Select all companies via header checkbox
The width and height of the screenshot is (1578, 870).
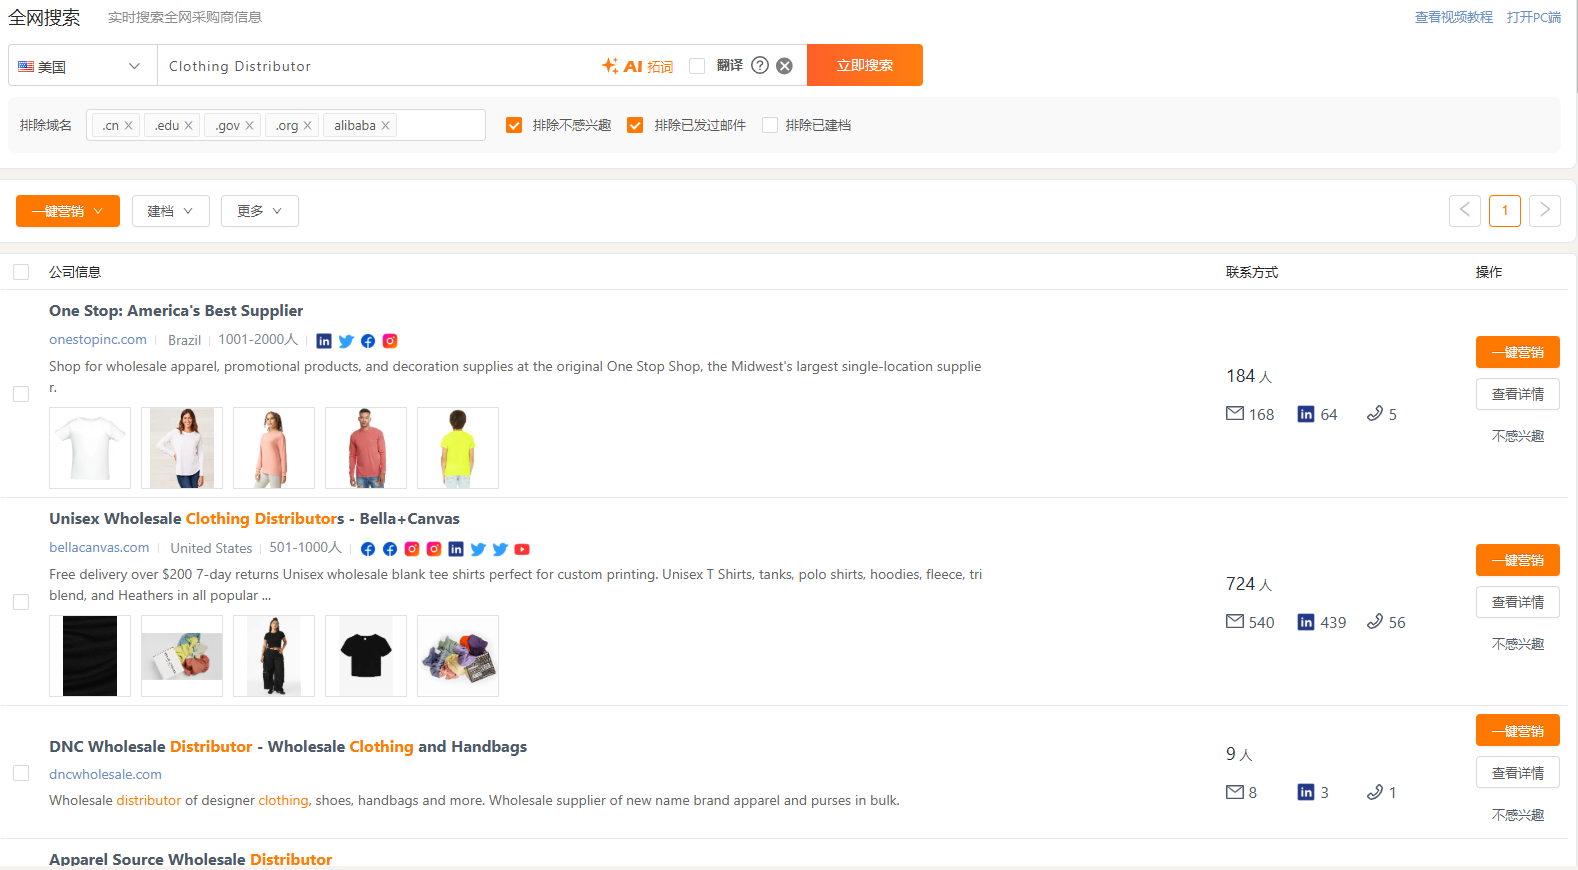pyautogui.click(x=21, y=272)
